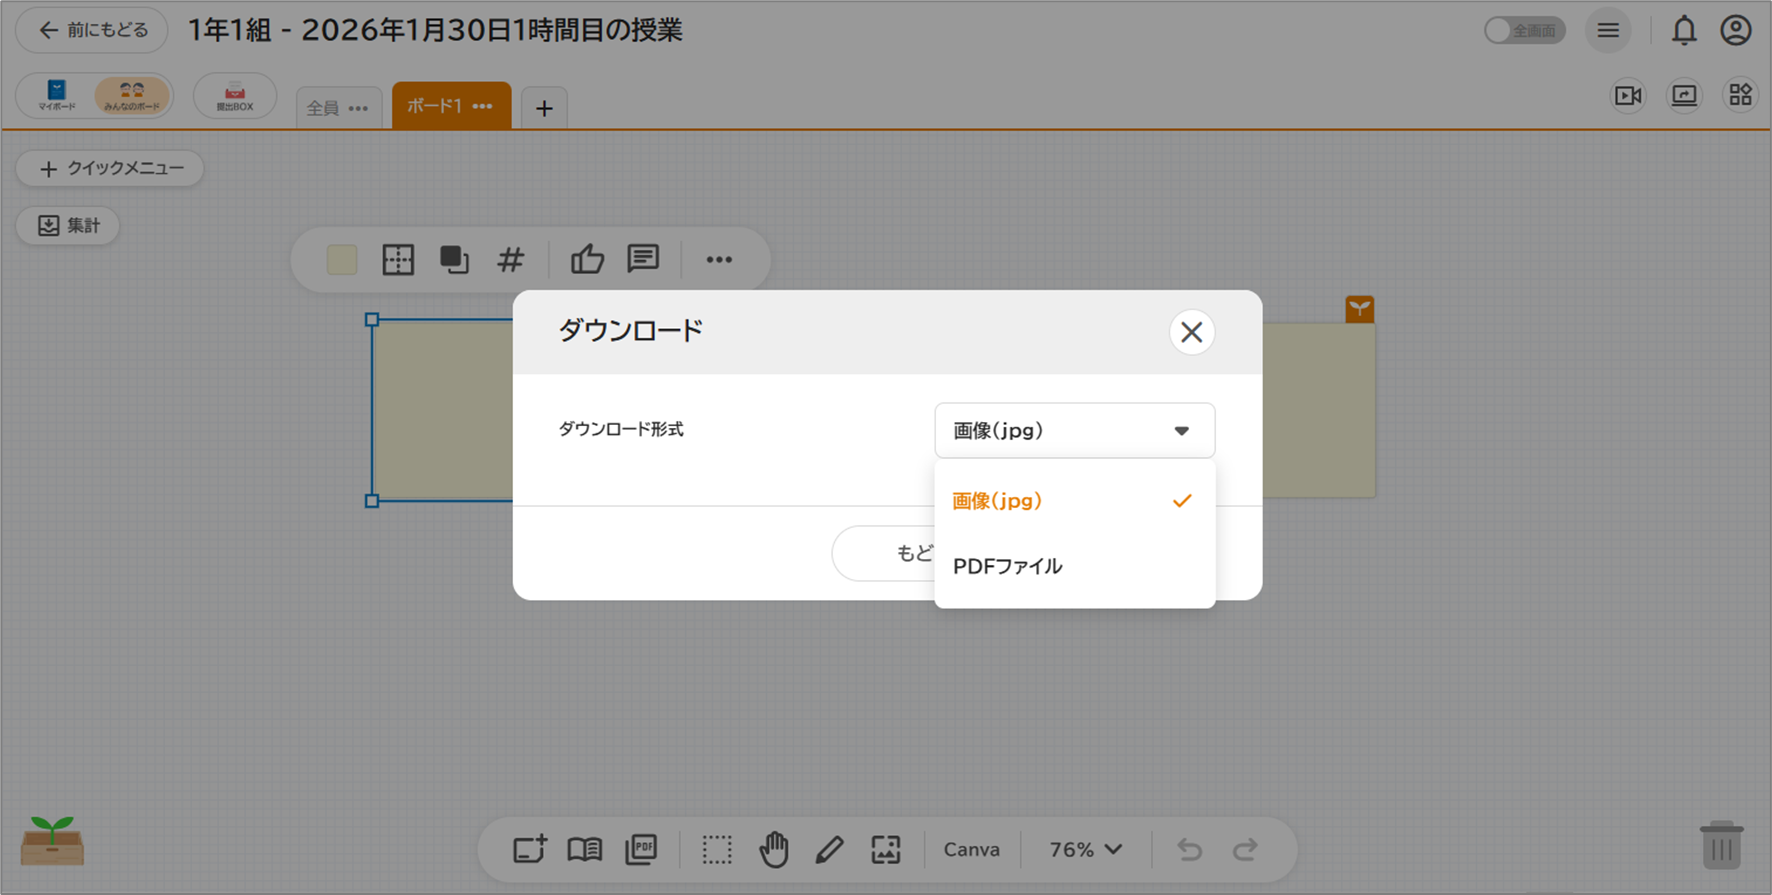Toggle みんなのボード view

(132, 96)
